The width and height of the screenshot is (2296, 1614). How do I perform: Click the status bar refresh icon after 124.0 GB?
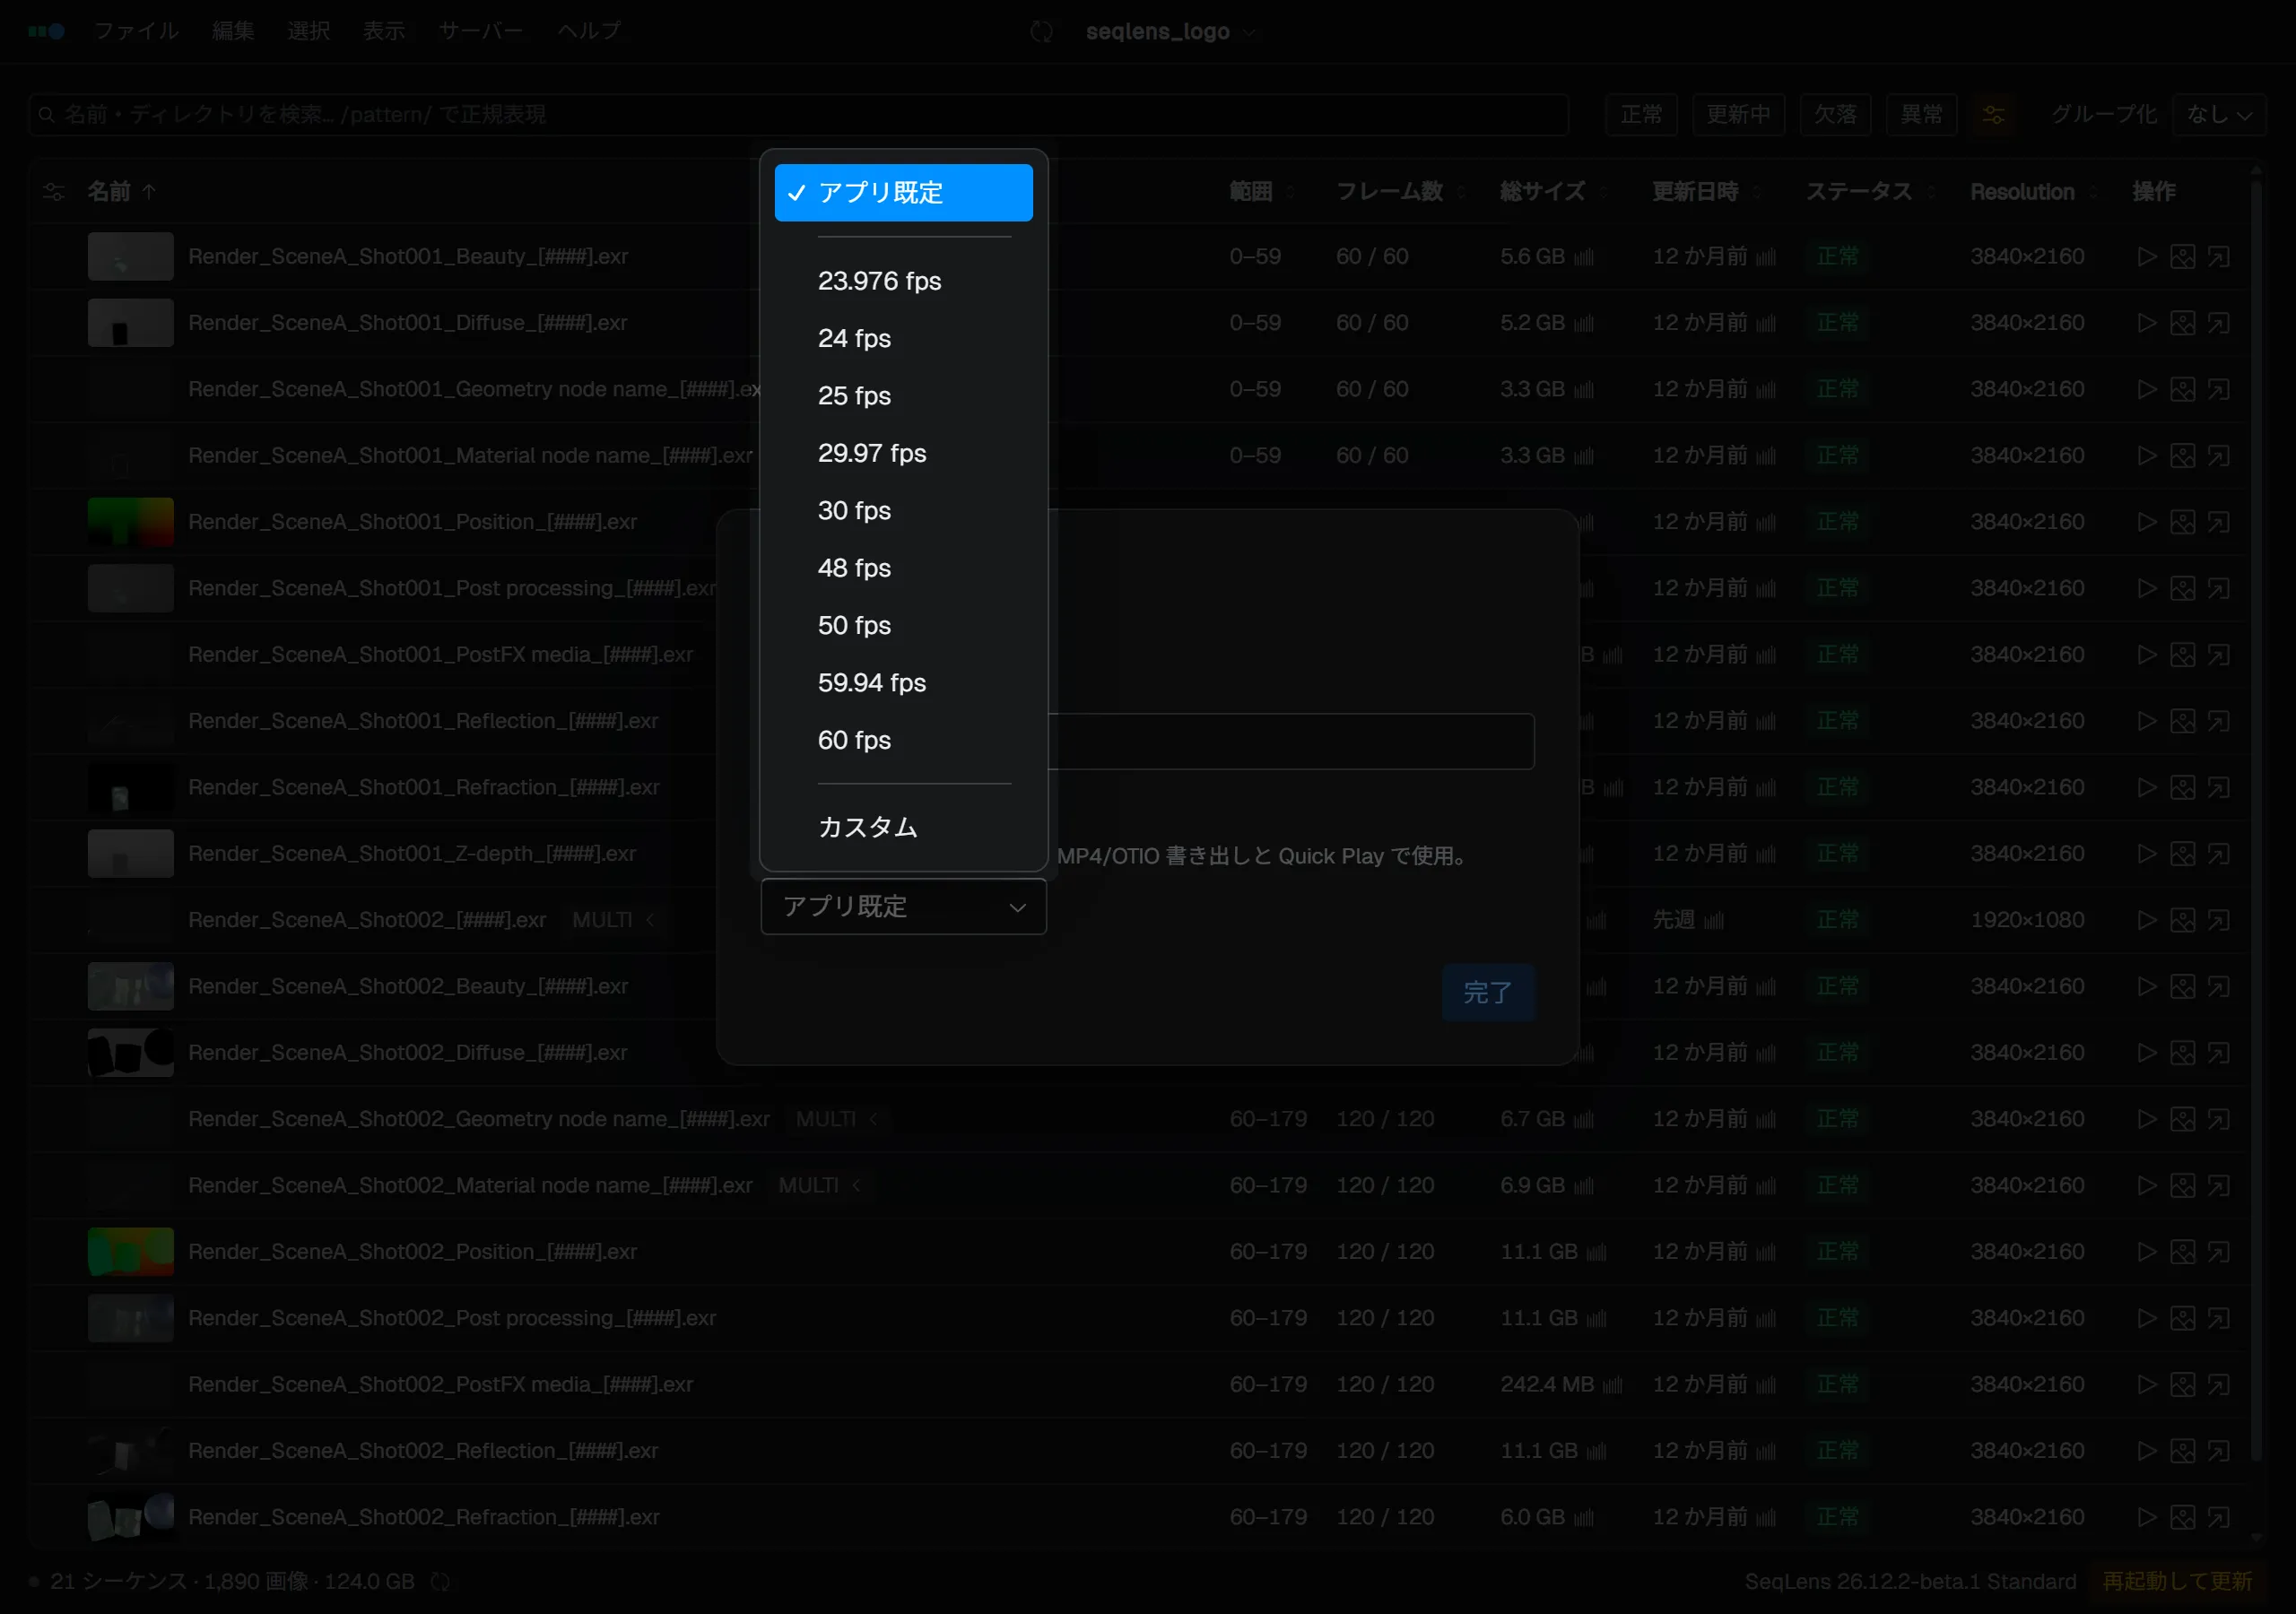pos(440,1582)
